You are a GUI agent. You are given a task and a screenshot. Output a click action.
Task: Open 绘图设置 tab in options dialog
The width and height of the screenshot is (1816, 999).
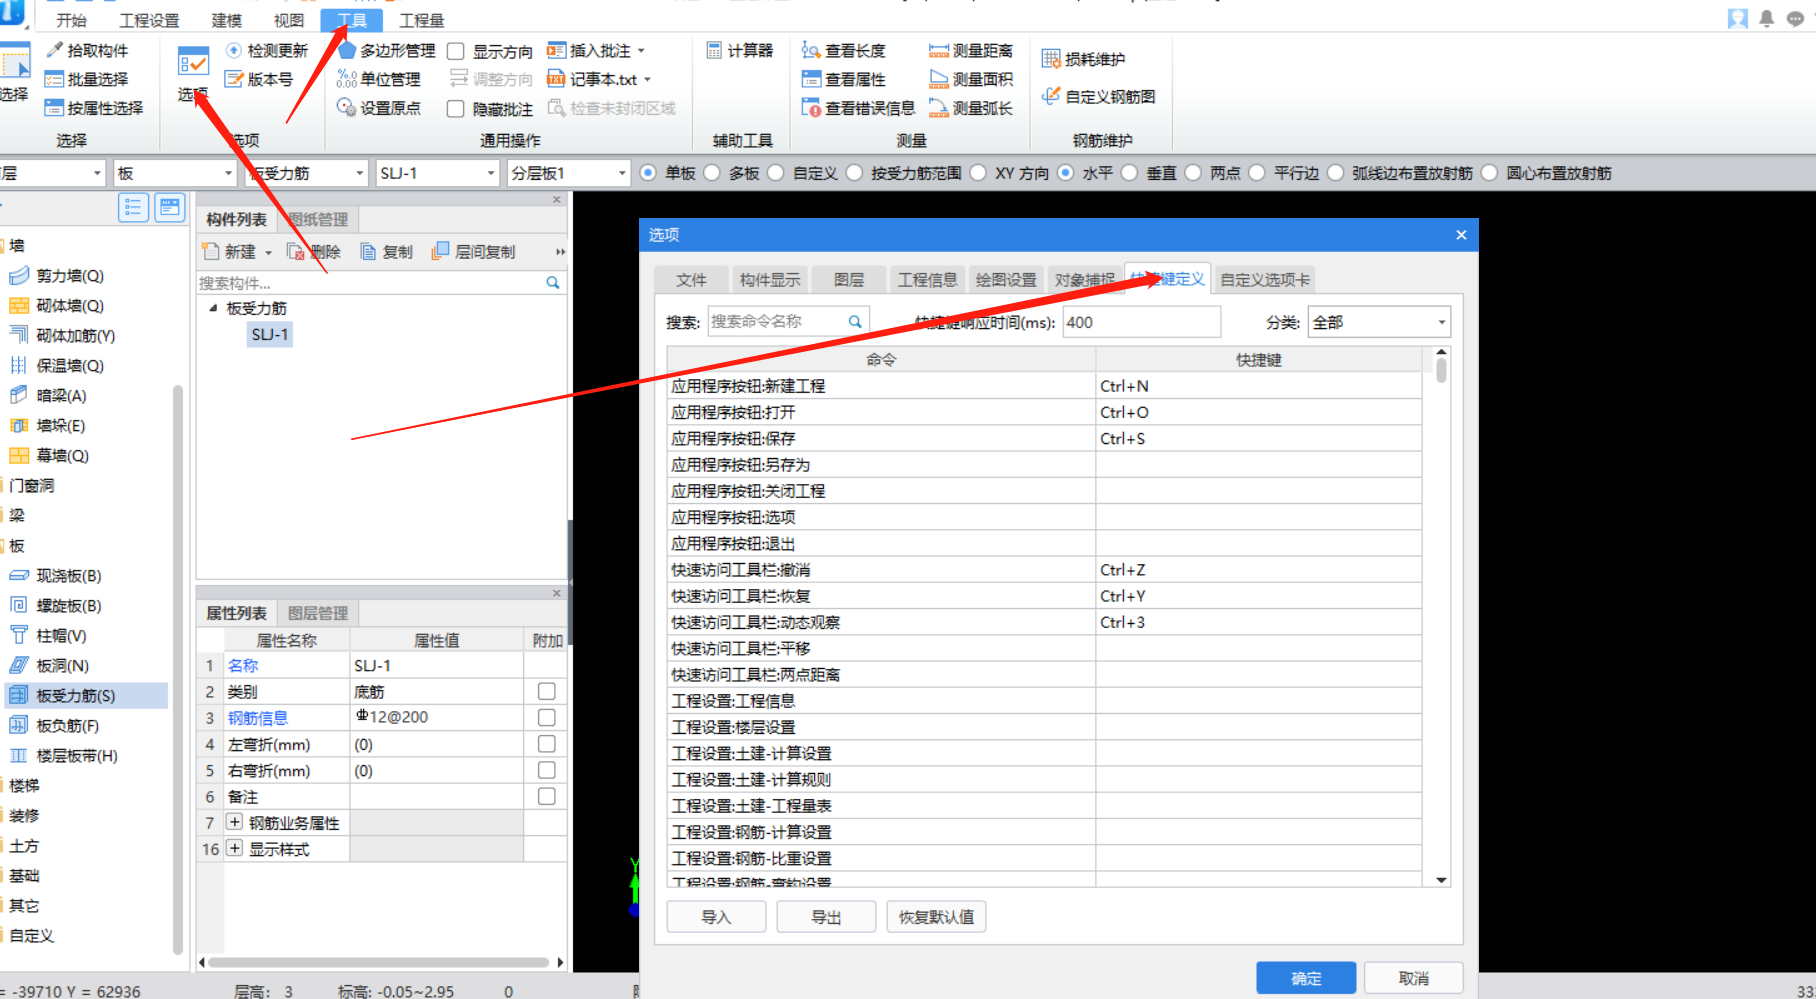[x=1005, y=279]
